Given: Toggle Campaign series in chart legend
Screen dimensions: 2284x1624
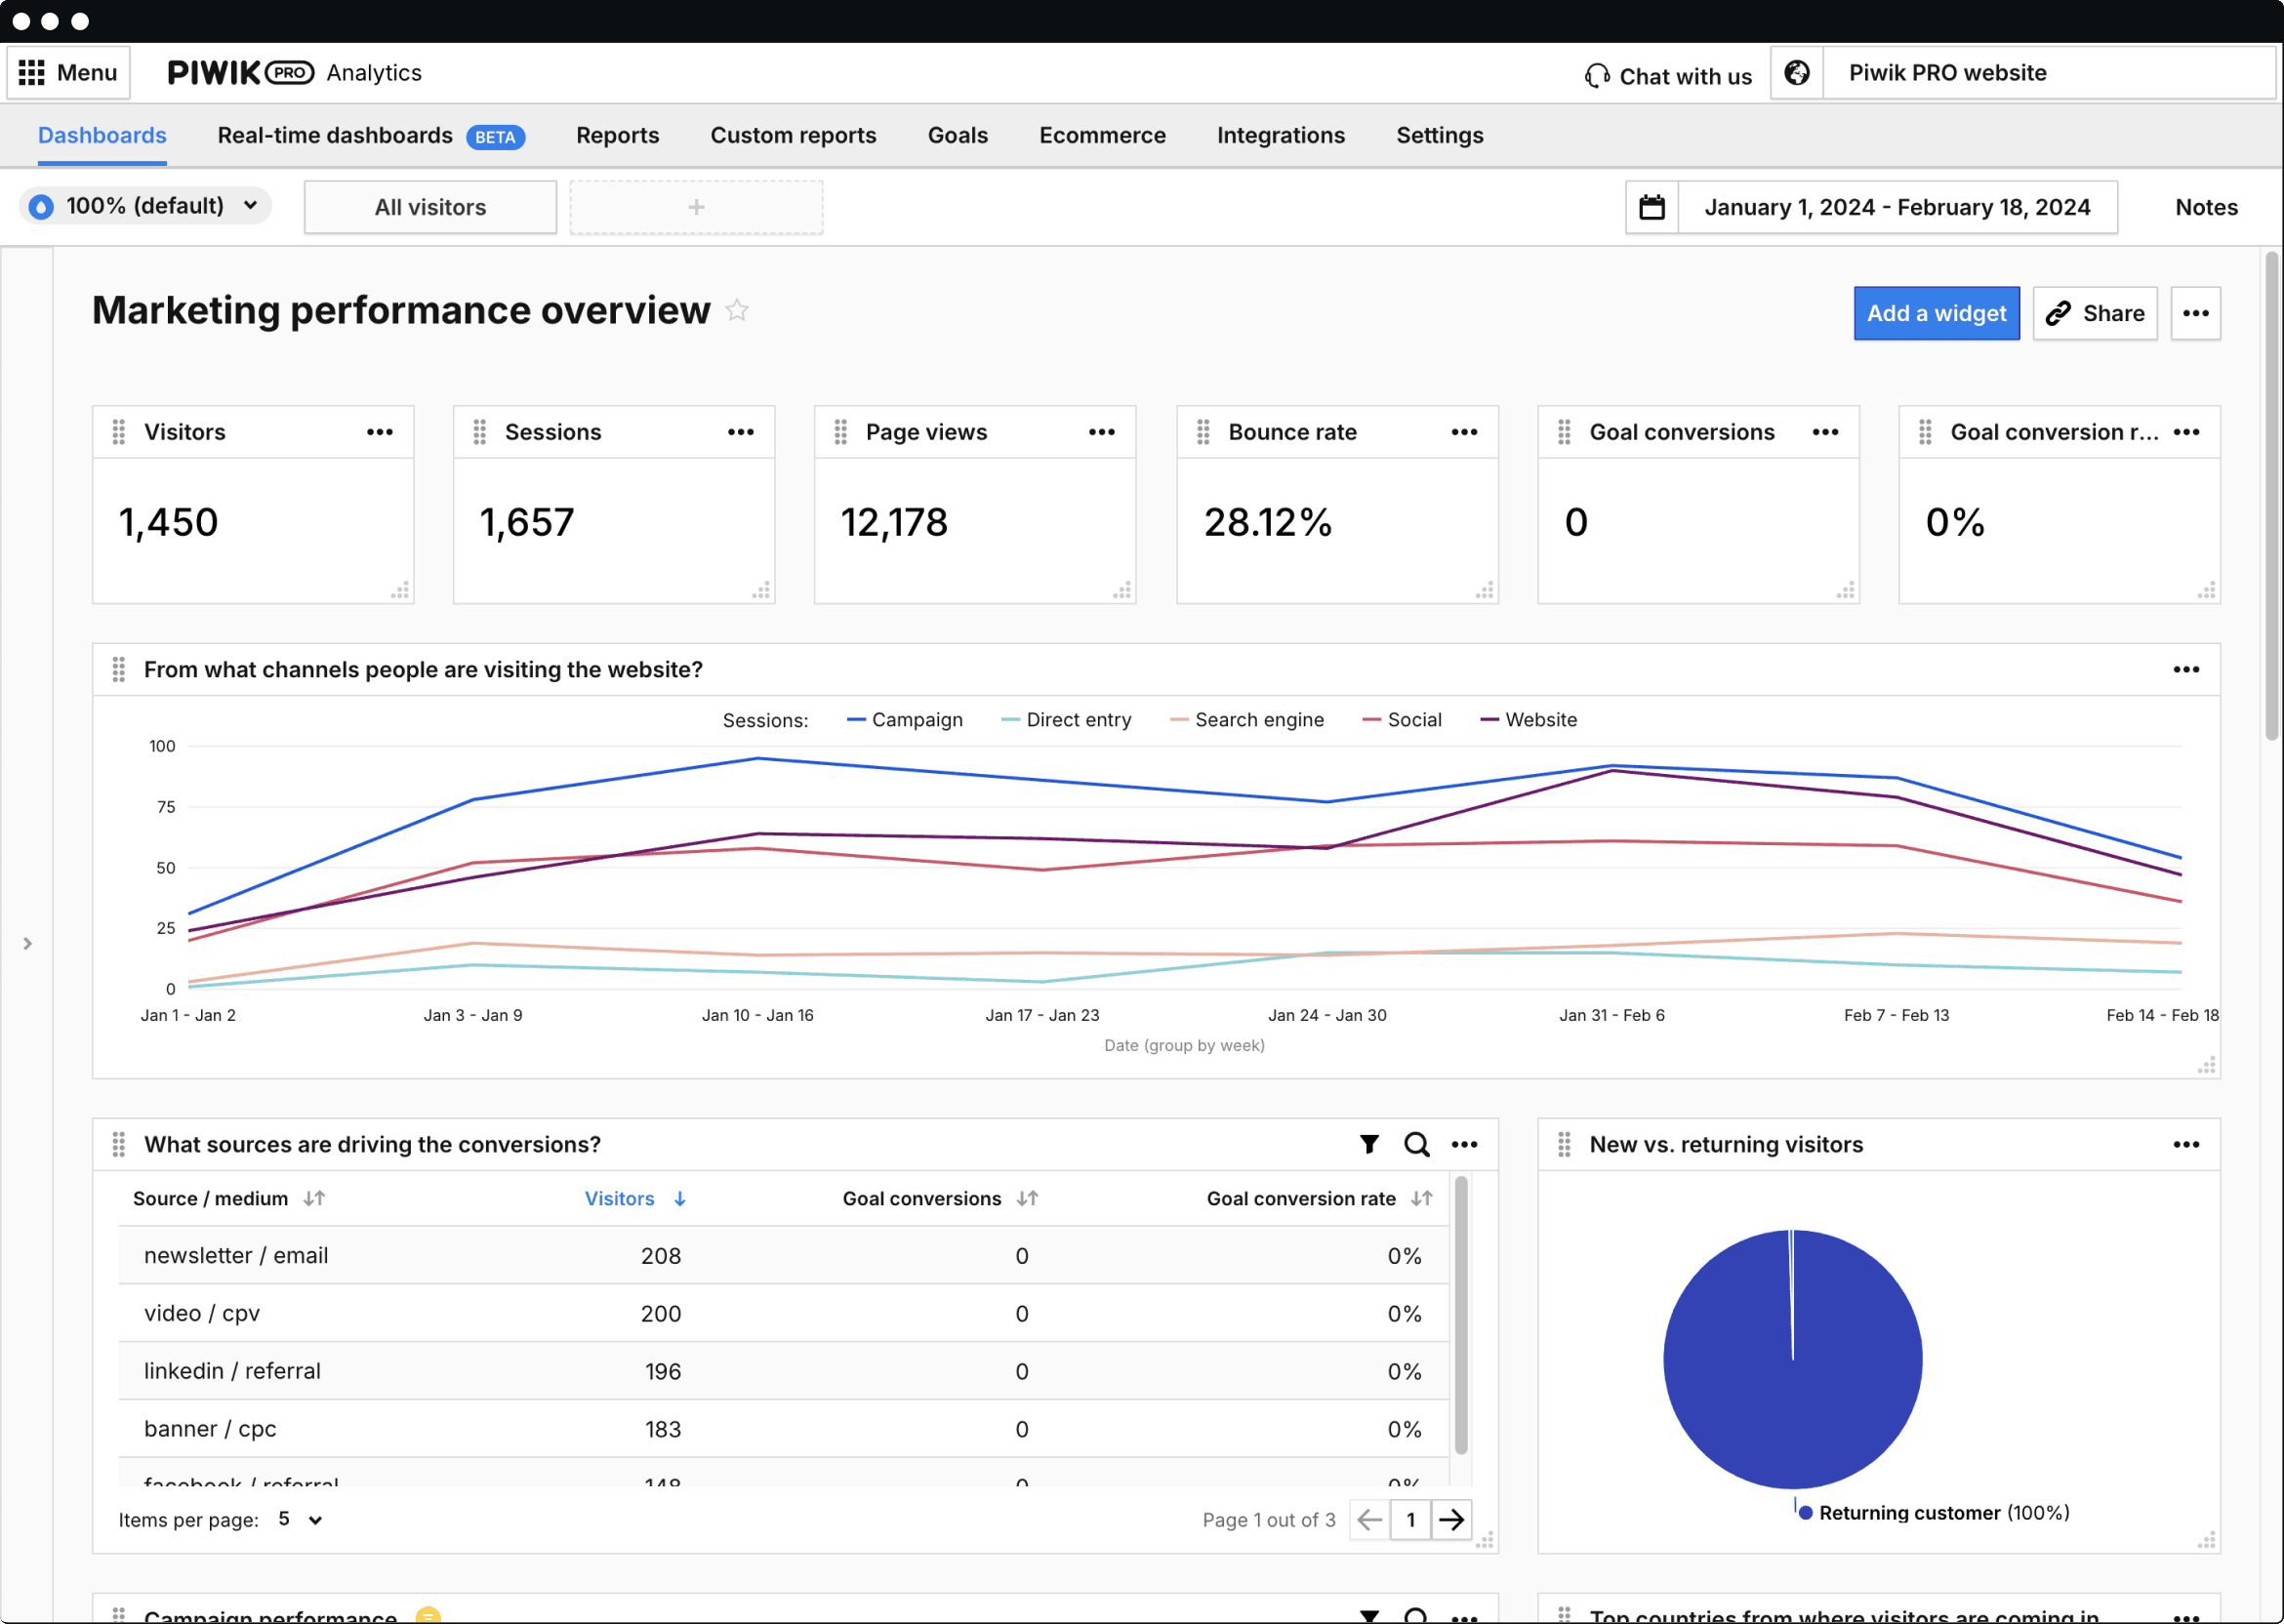Looking at the screenshot, I should point(904,720).
